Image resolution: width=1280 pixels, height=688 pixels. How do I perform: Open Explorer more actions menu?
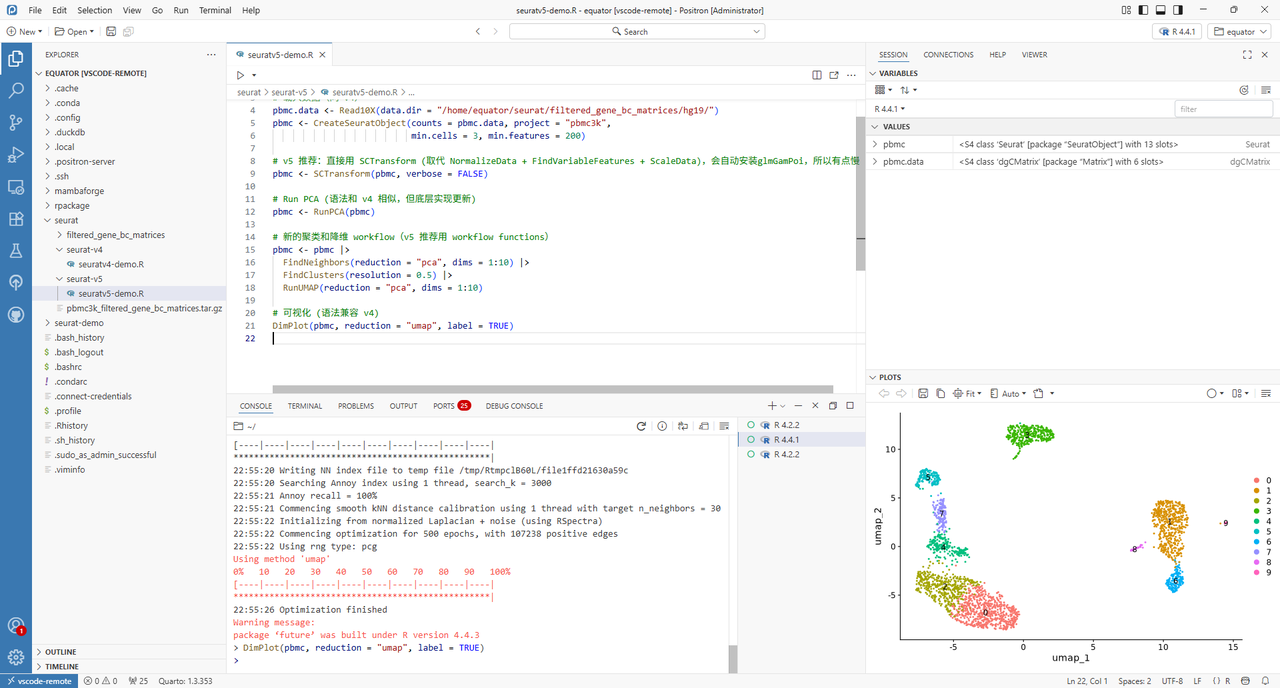(211, 55)
